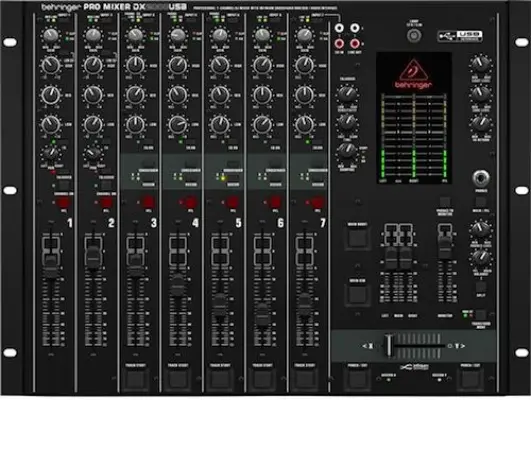Turn the gain knob on channel 4
The image size is (531, 450).
click(178, 35)
